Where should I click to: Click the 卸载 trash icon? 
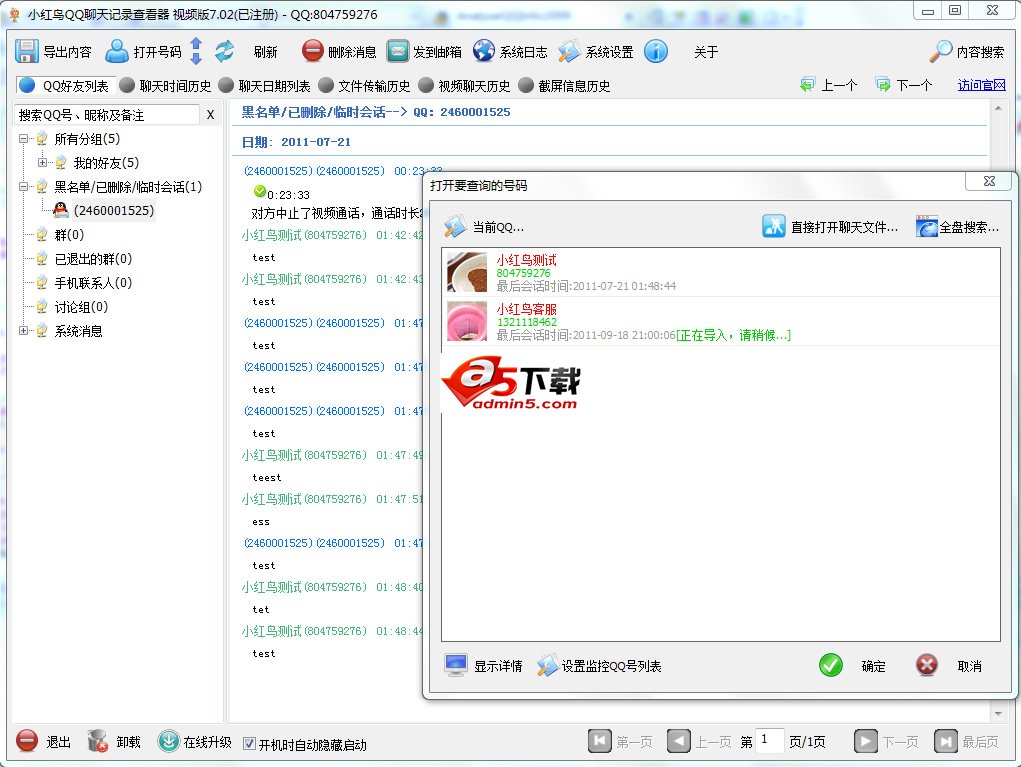(x=98, y=741)
